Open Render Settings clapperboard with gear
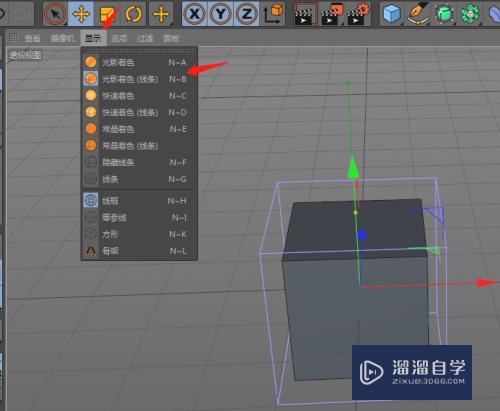Viewport: 500px width, 411px height. (x=358, y=14)
